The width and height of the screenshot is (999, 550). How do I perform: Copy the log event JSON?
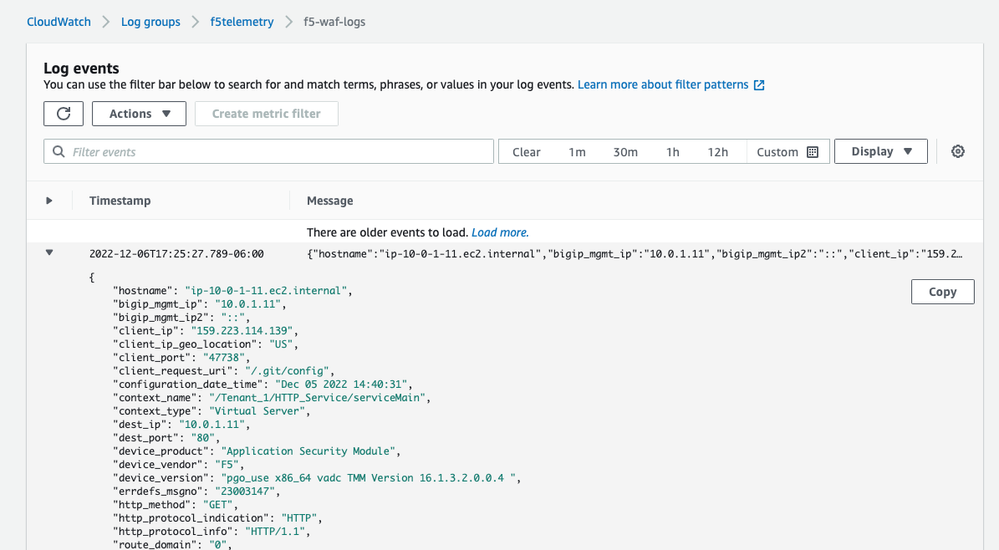click(942, 292)
